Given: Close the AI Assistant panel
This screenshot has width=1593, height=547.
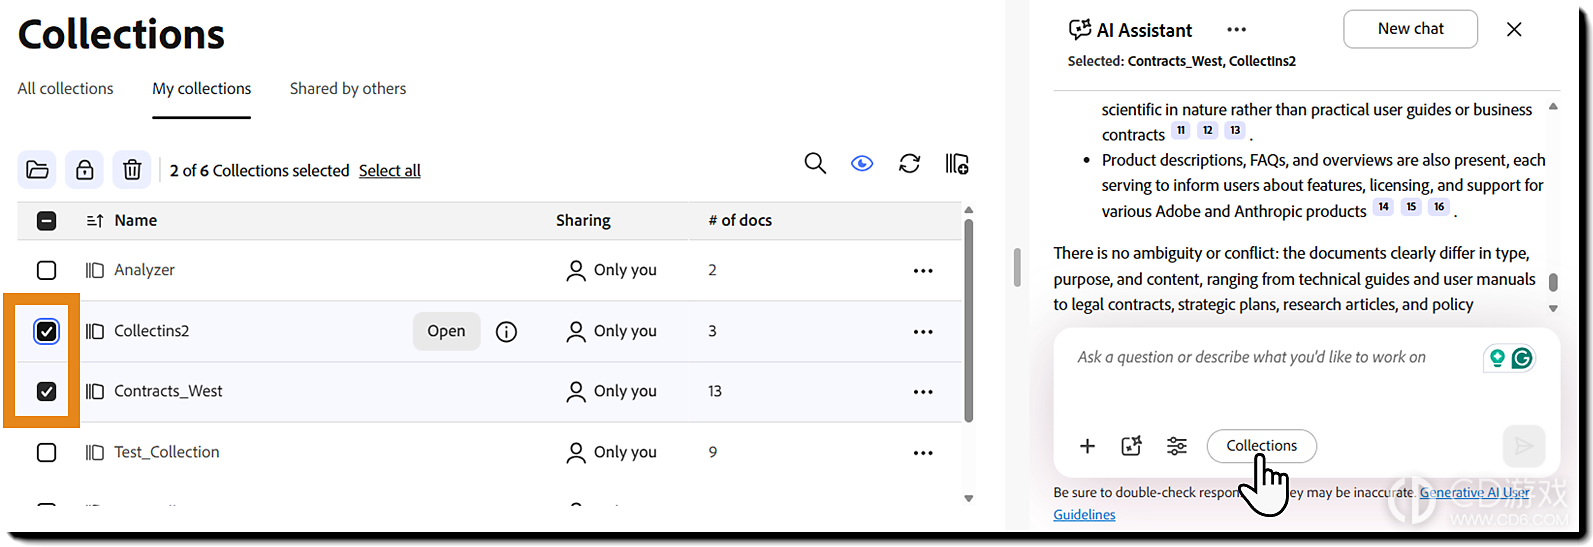Looking at the screenshot, I should (x=1514, y=29).
